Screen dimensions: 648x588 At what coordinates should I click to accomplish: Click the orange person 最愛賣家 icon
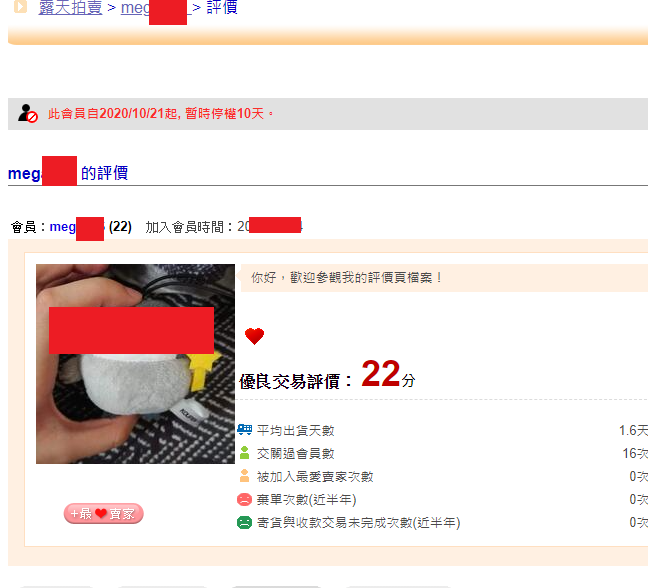pos(244,476)
